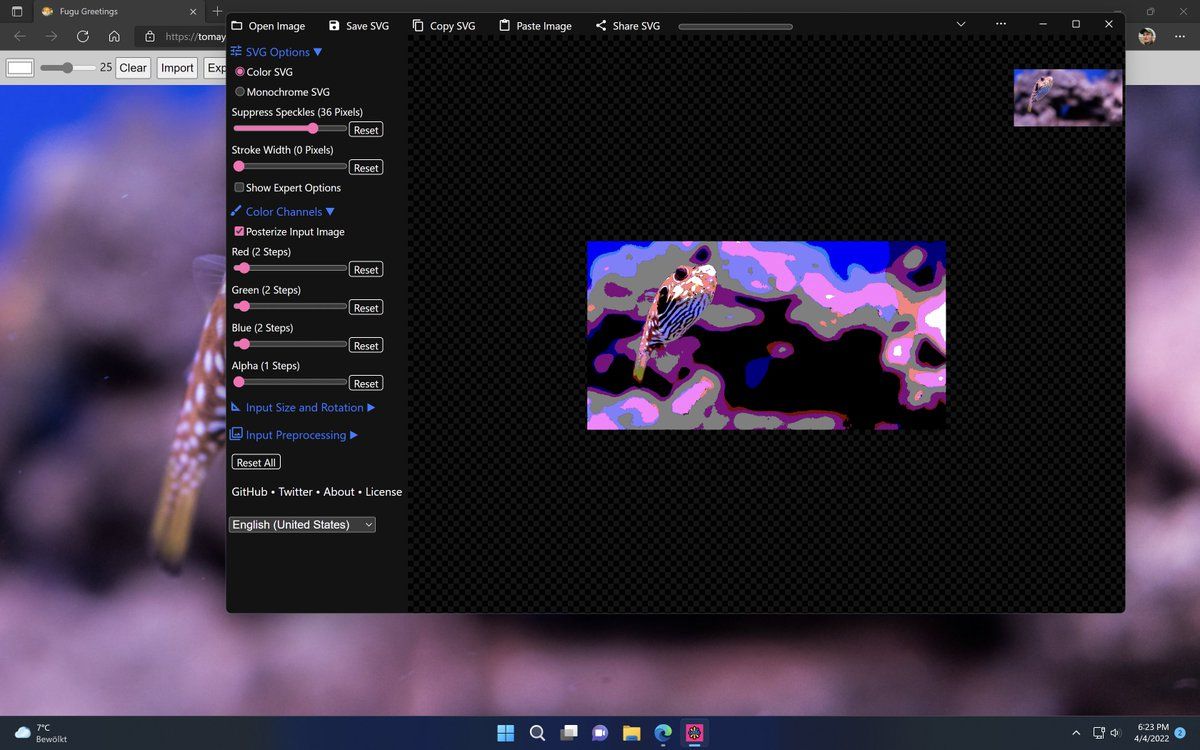Click the Copy SVG icon
Image resolution: width=1200 pixels, height=750 pixels.
418,25
